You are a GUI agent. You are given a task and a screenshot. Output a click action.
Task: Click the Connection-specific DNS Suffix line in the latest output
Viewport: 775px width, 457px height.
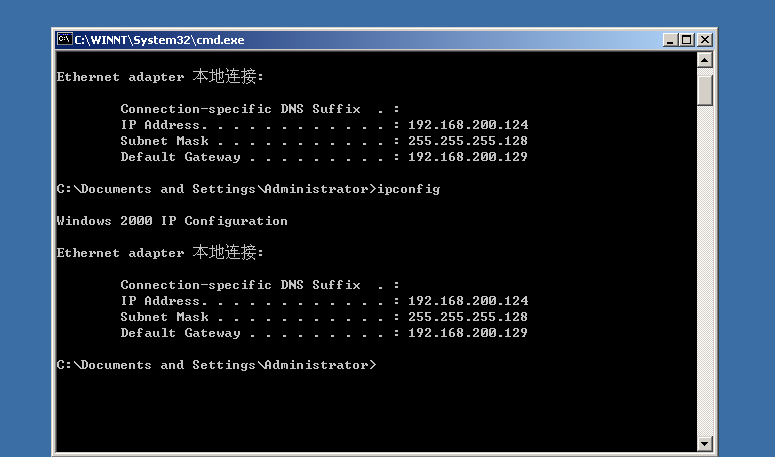(x=260, y=285)
